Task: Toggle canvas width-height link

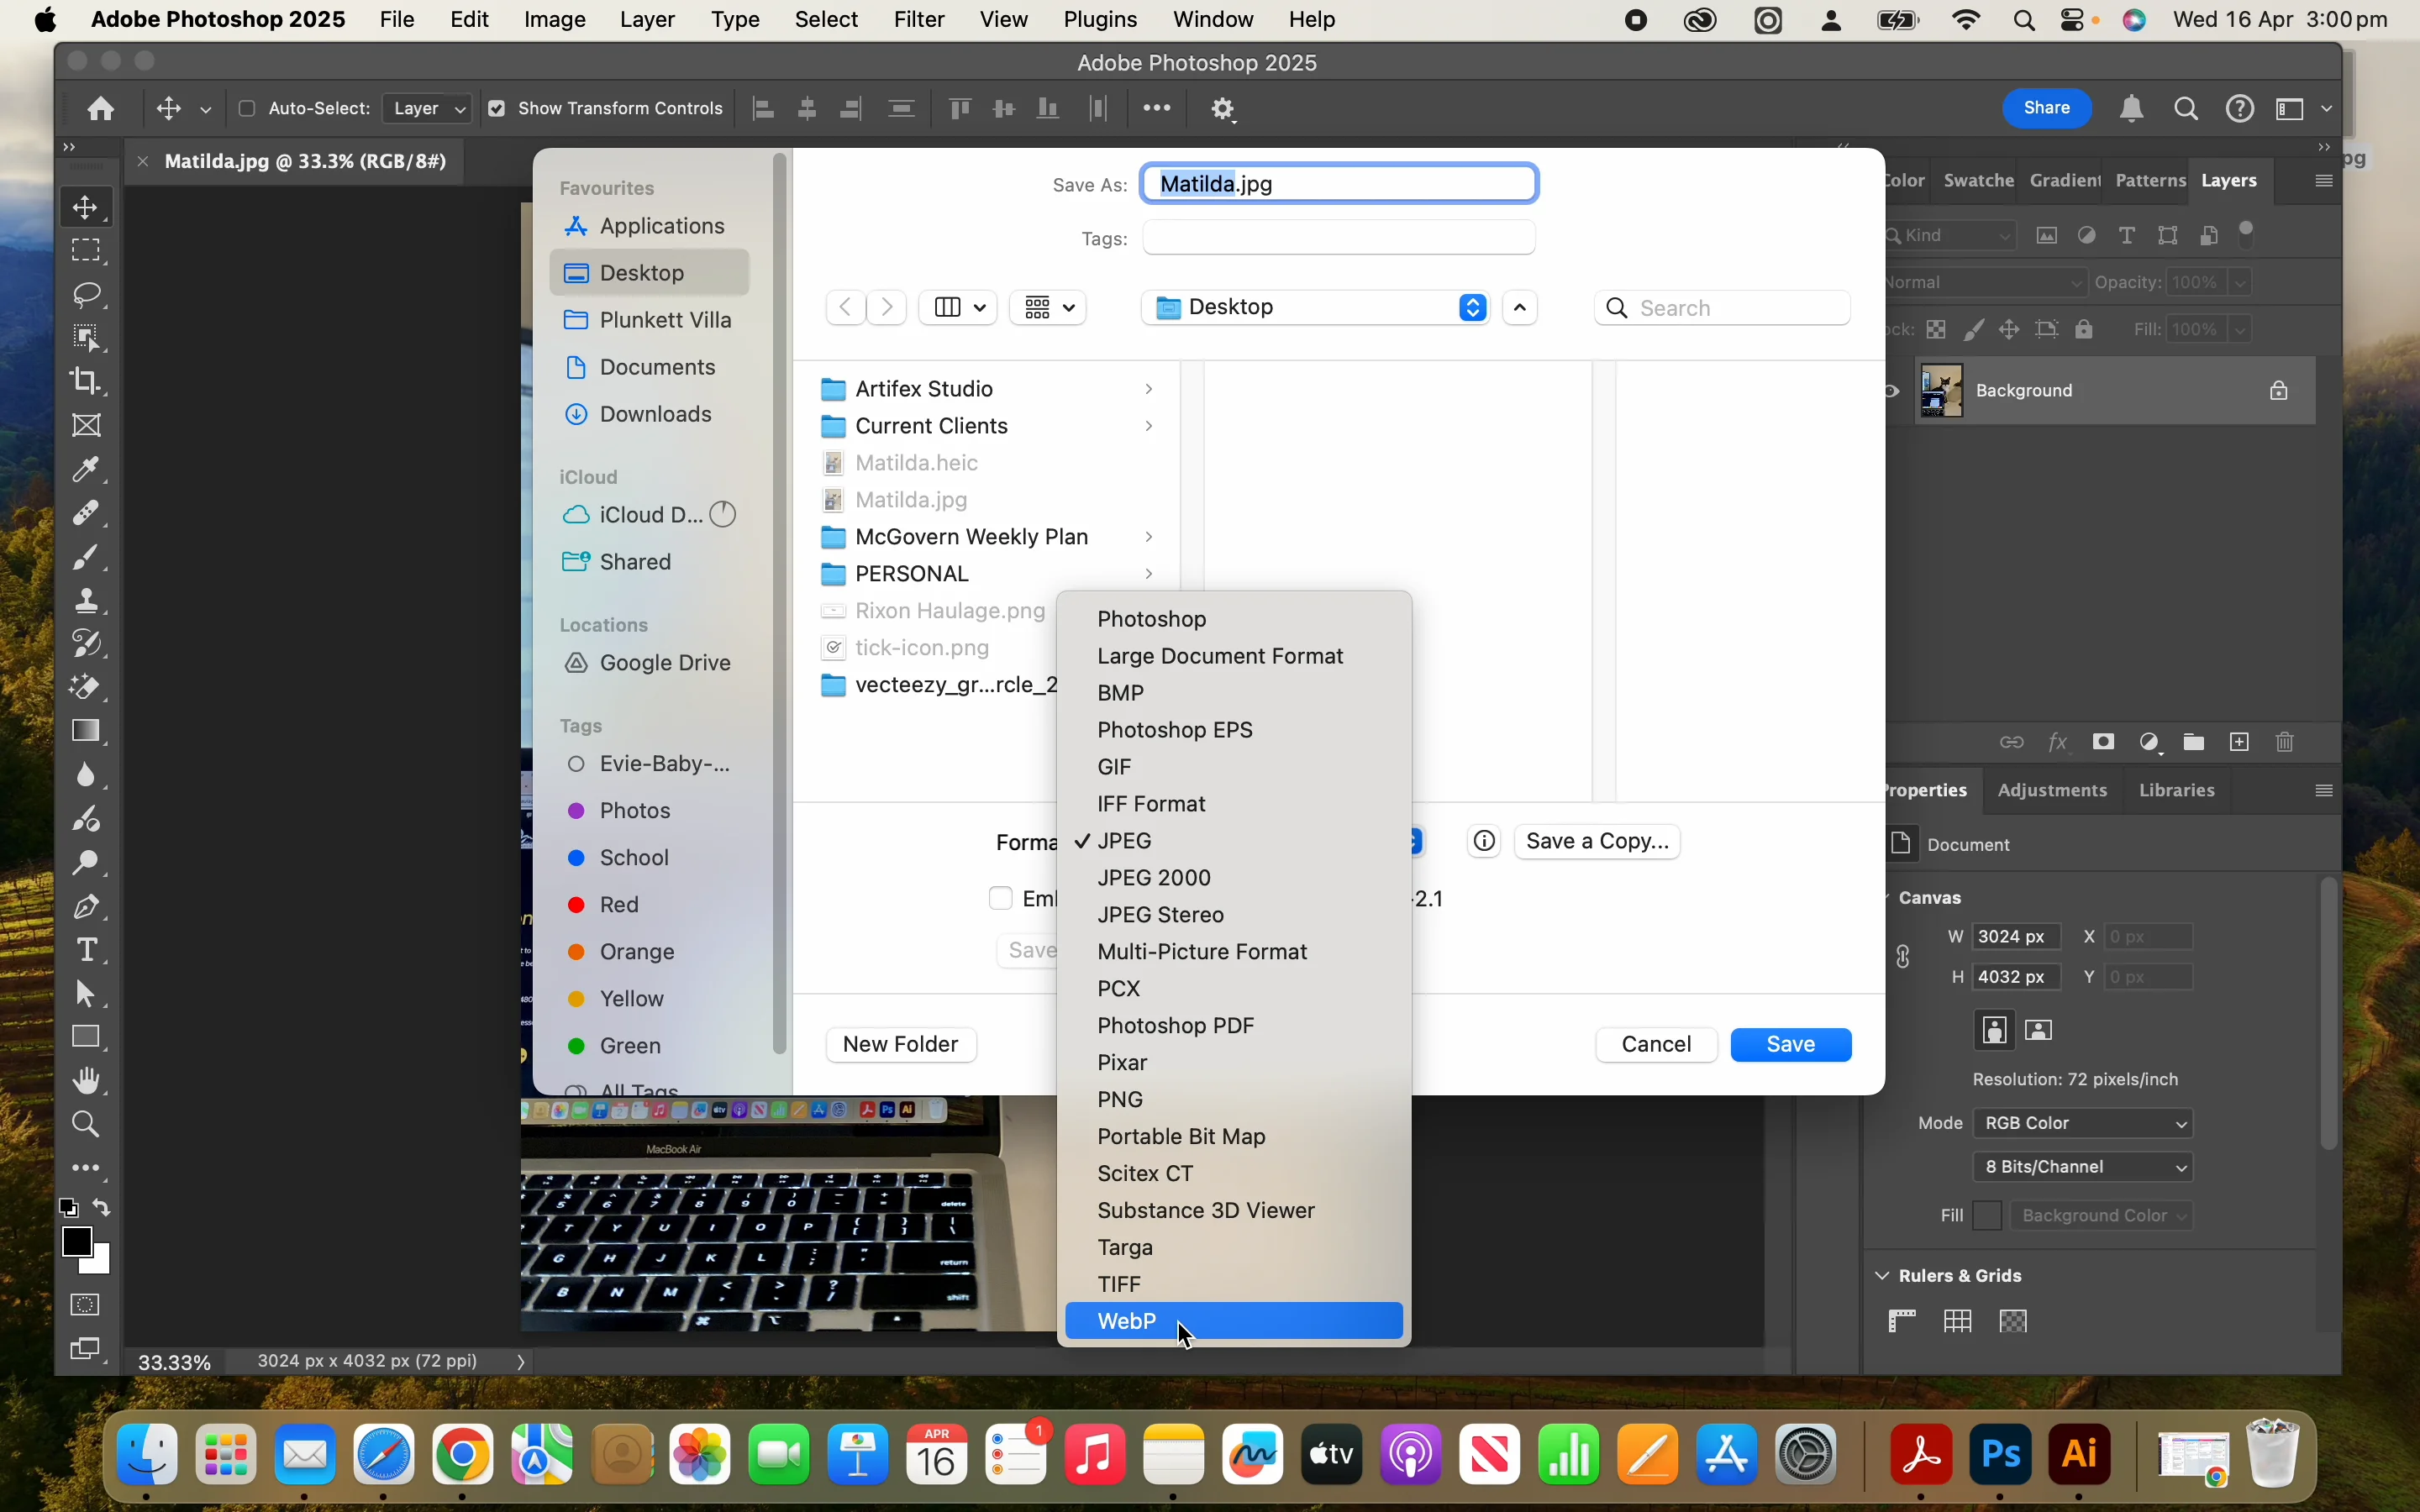Action: tap(1903, 957)
